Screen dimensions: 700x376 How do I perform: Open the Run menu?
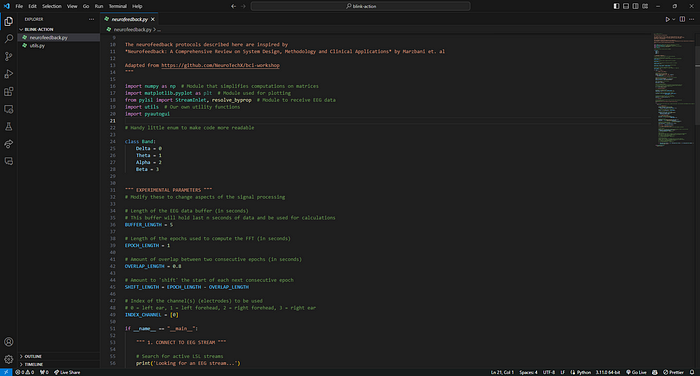[x=99, y=6]
